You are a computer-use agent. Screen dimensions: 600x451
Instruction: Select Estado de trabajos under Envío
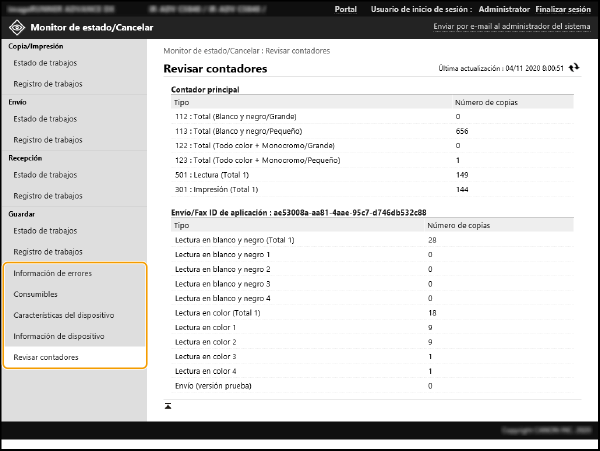tap(44, 119)
